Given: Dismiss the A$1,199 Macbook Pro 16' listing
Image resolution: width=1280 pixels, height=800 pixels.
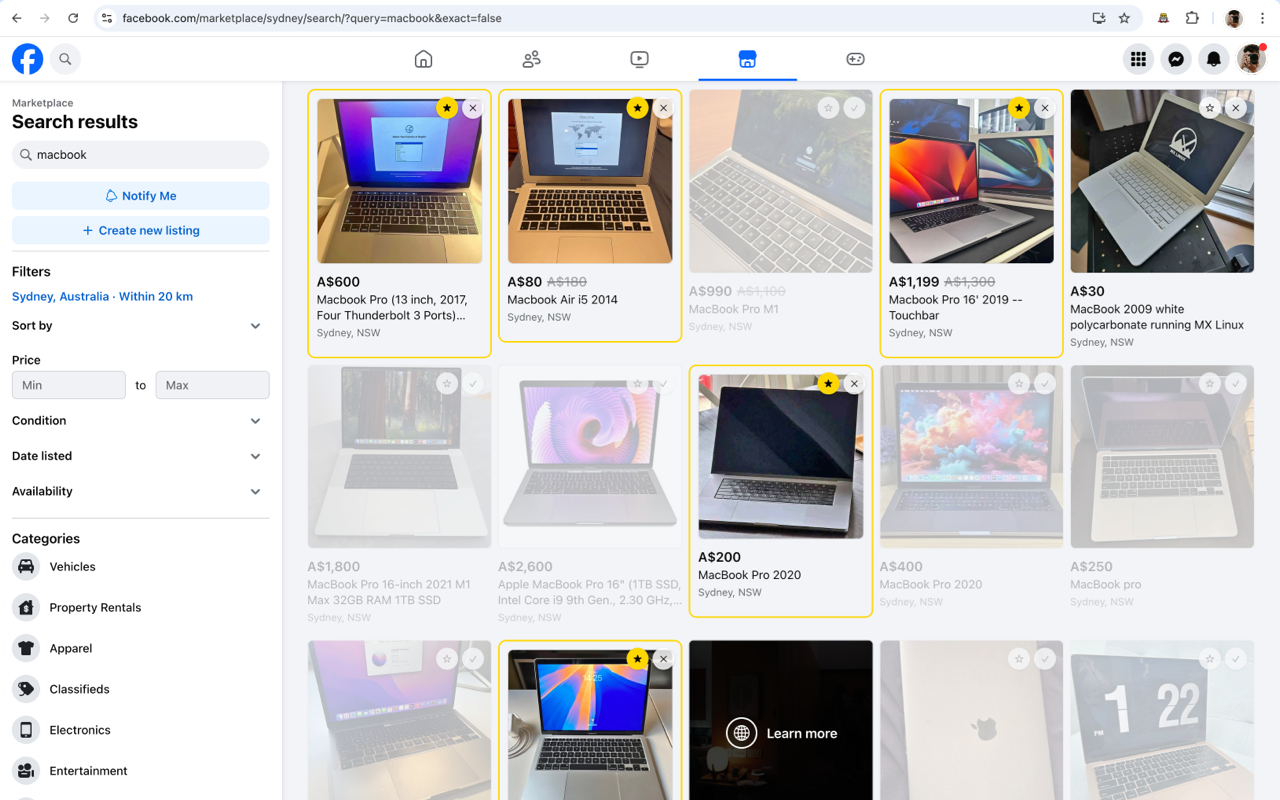Looking at the screenshot, I should point(1045,108).
